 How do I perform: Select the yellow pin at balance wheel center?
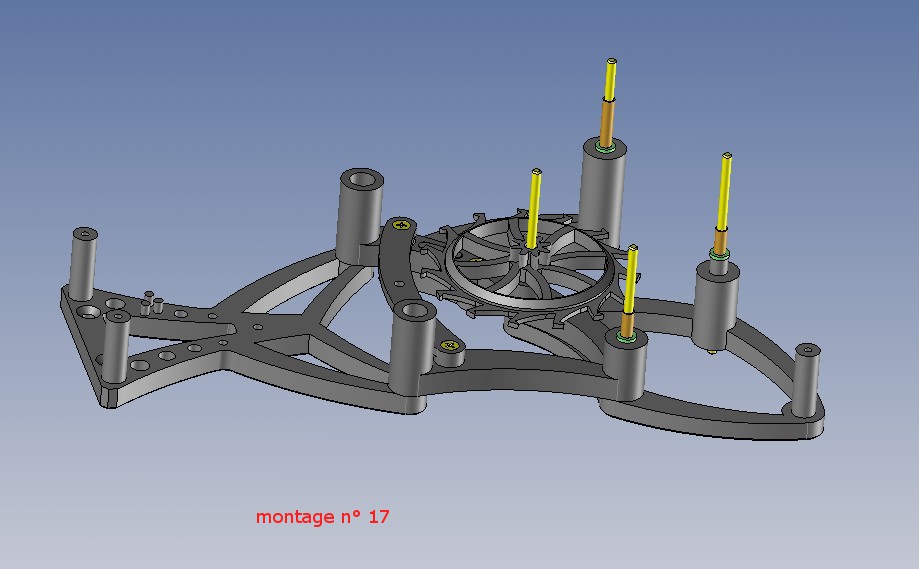tap(533, 209)
